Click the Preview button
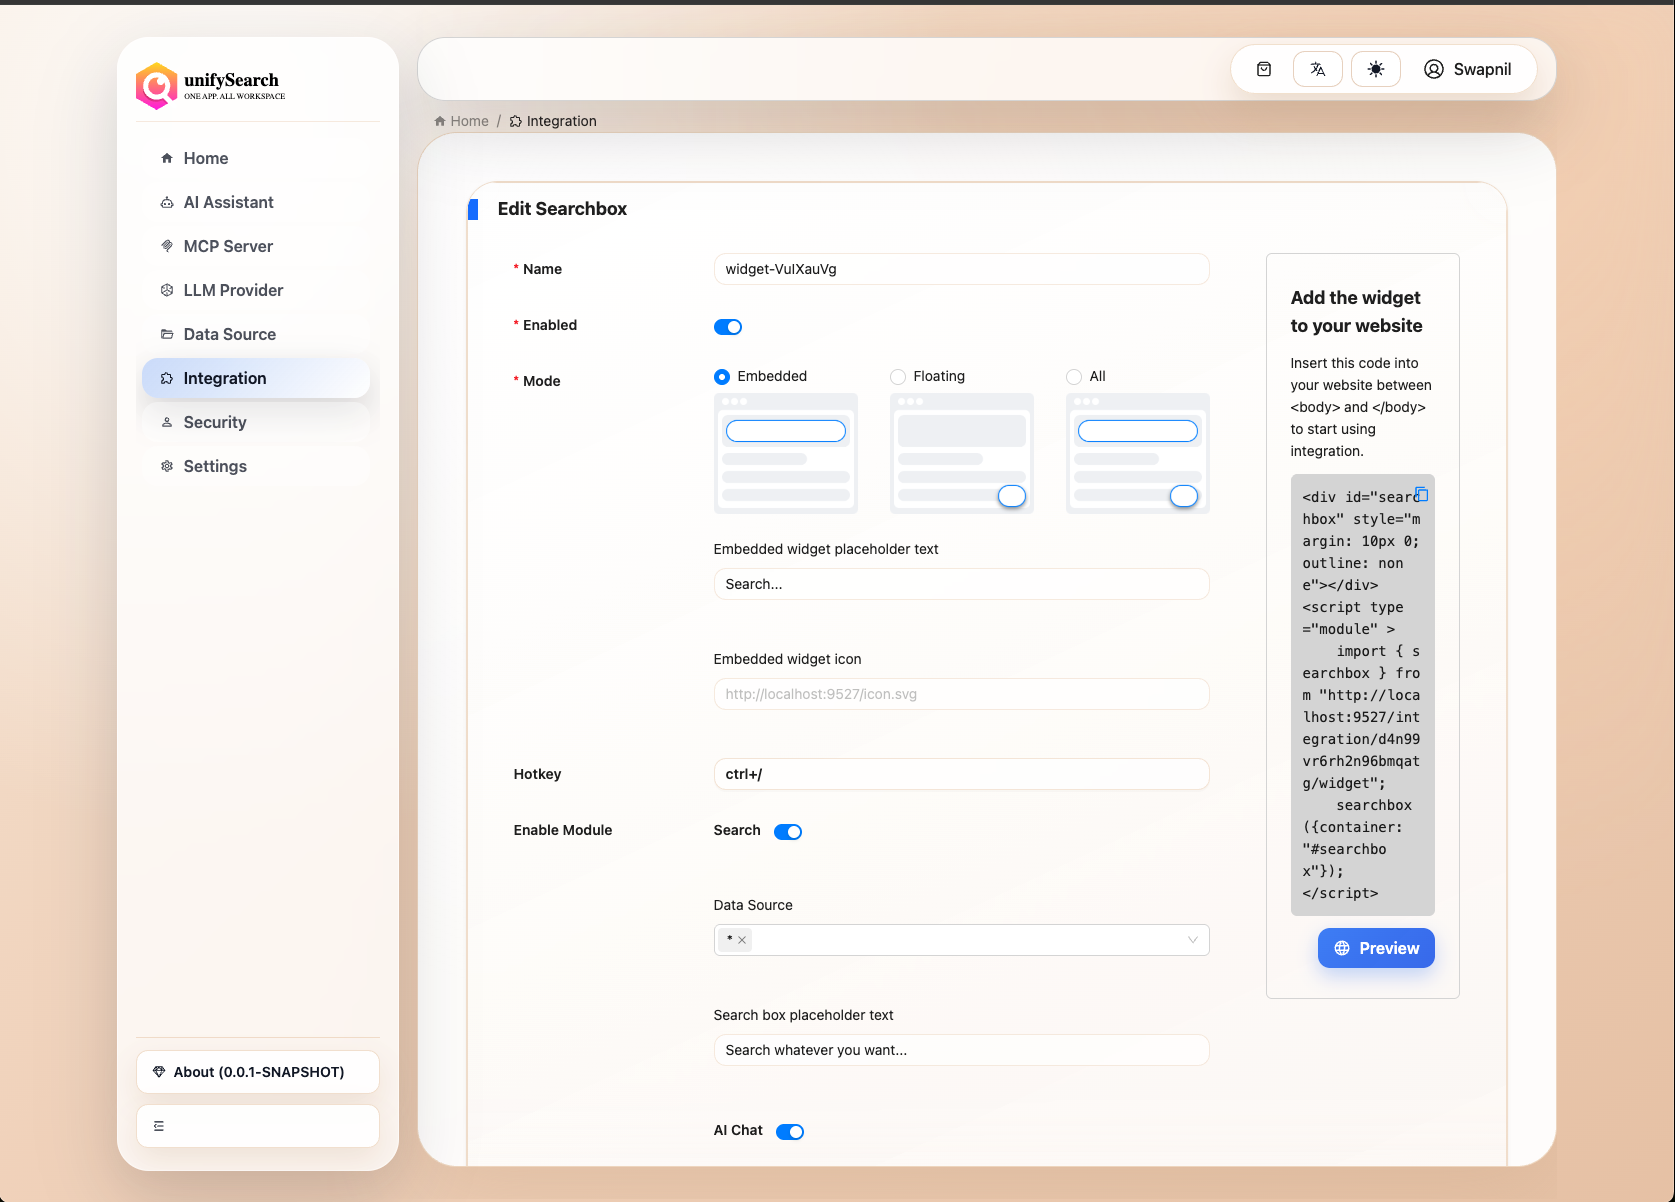1675x1202 pixels. [x=1375, y=947]
